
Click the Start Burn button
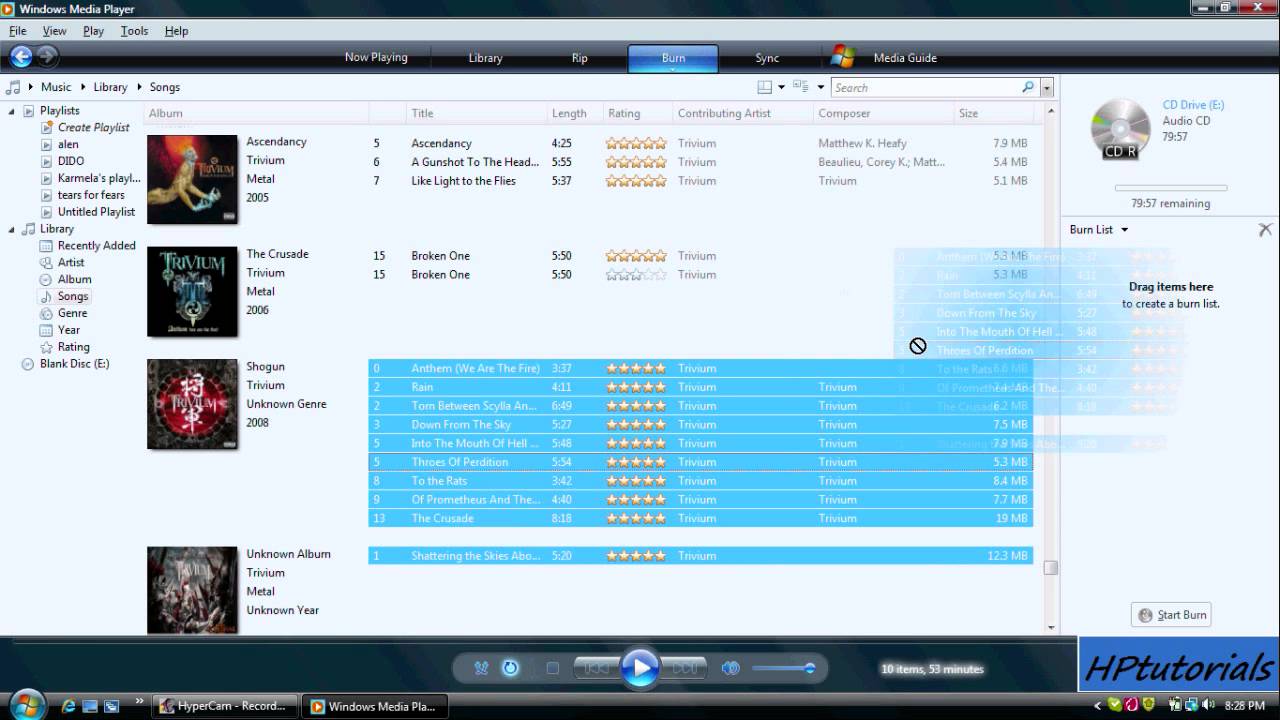pyautogui.click(x=1171, y=615)
